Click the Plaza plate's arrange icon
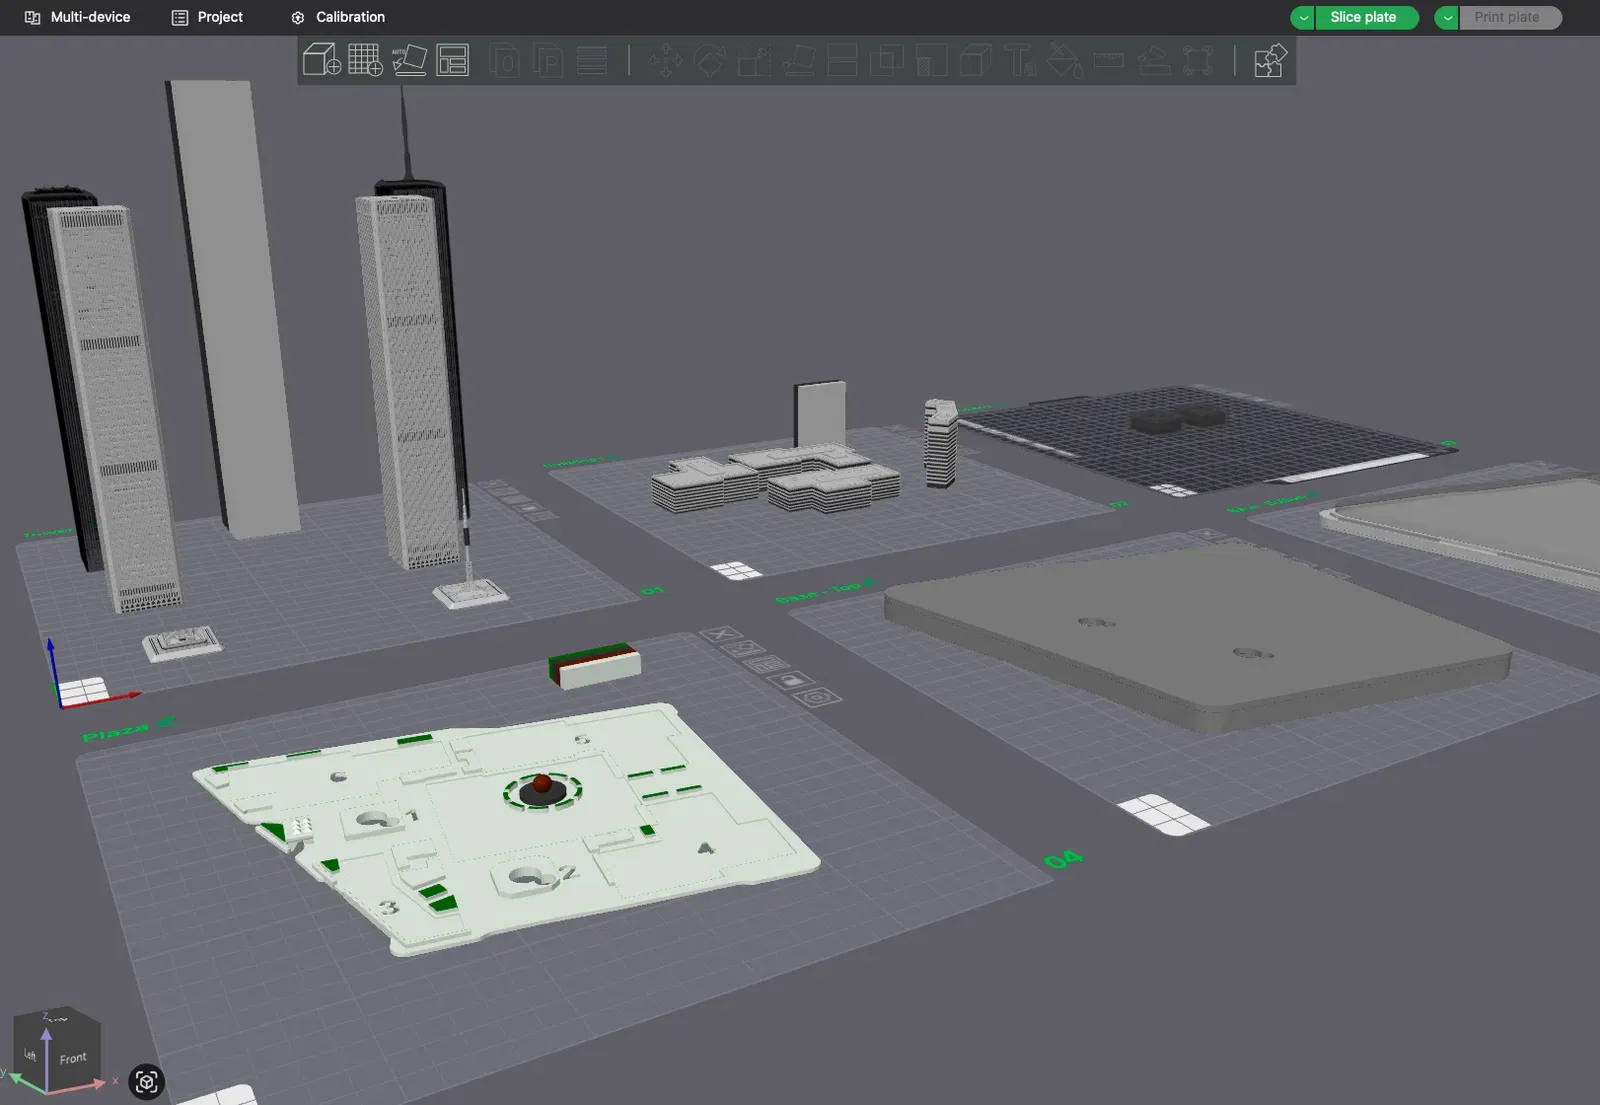The height and width of the screenshot is (1105, 1600). (767, 665)
